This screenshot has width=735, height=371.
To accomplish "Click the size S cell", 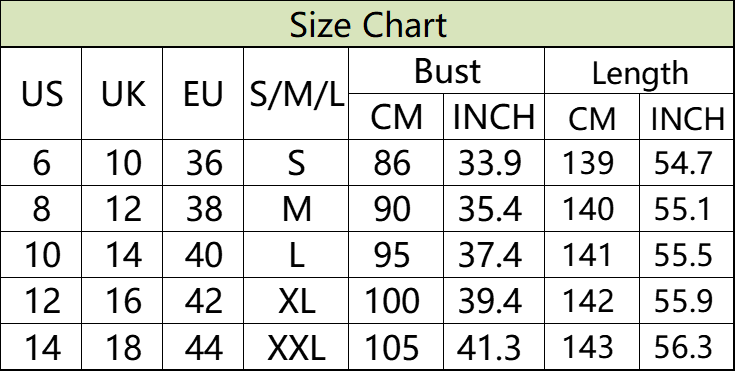I will point(296,163).
